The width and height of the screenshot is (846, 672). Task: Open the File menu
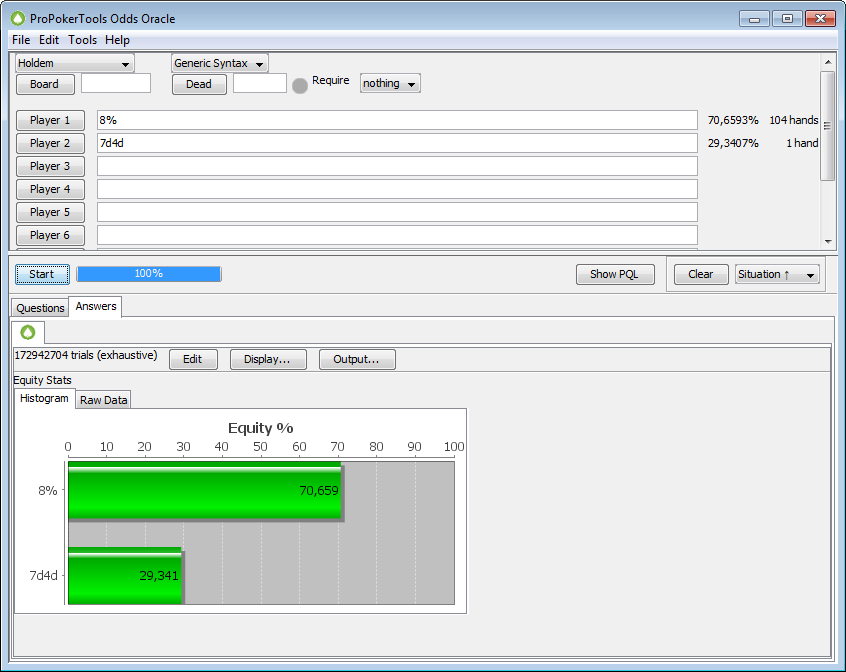tap(21, 40)
